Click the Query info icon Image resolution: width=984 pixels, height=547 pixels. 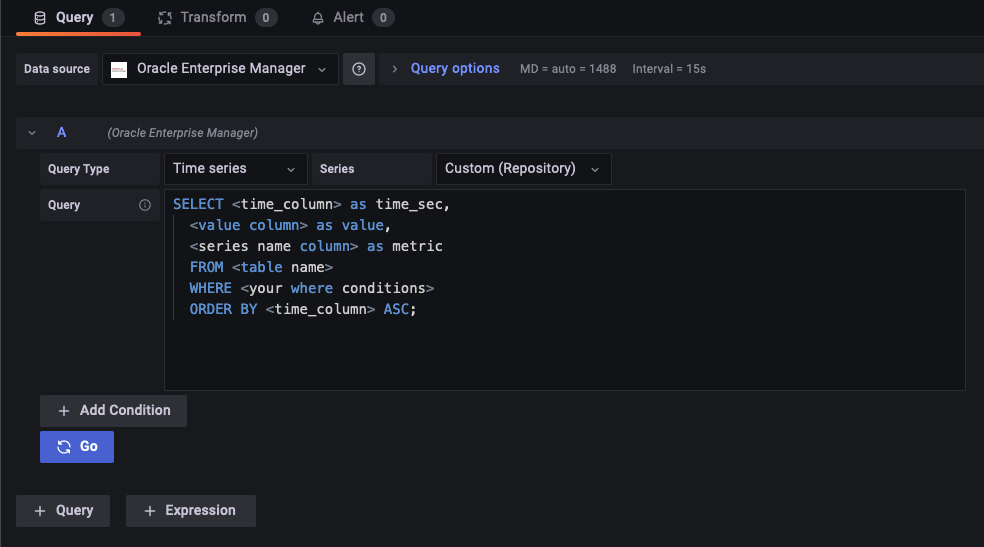point(145,205)
